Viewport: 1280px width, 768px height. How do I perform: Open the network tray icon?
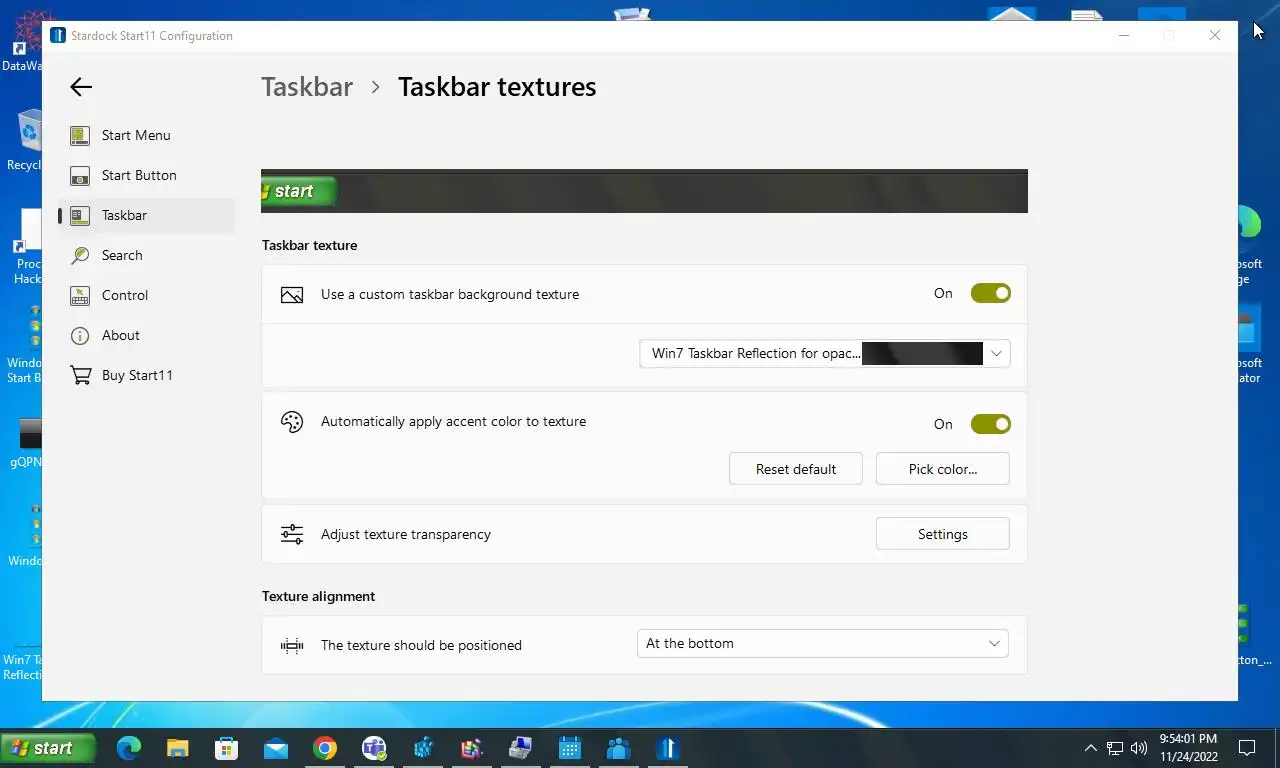(x=1115, y=748)
